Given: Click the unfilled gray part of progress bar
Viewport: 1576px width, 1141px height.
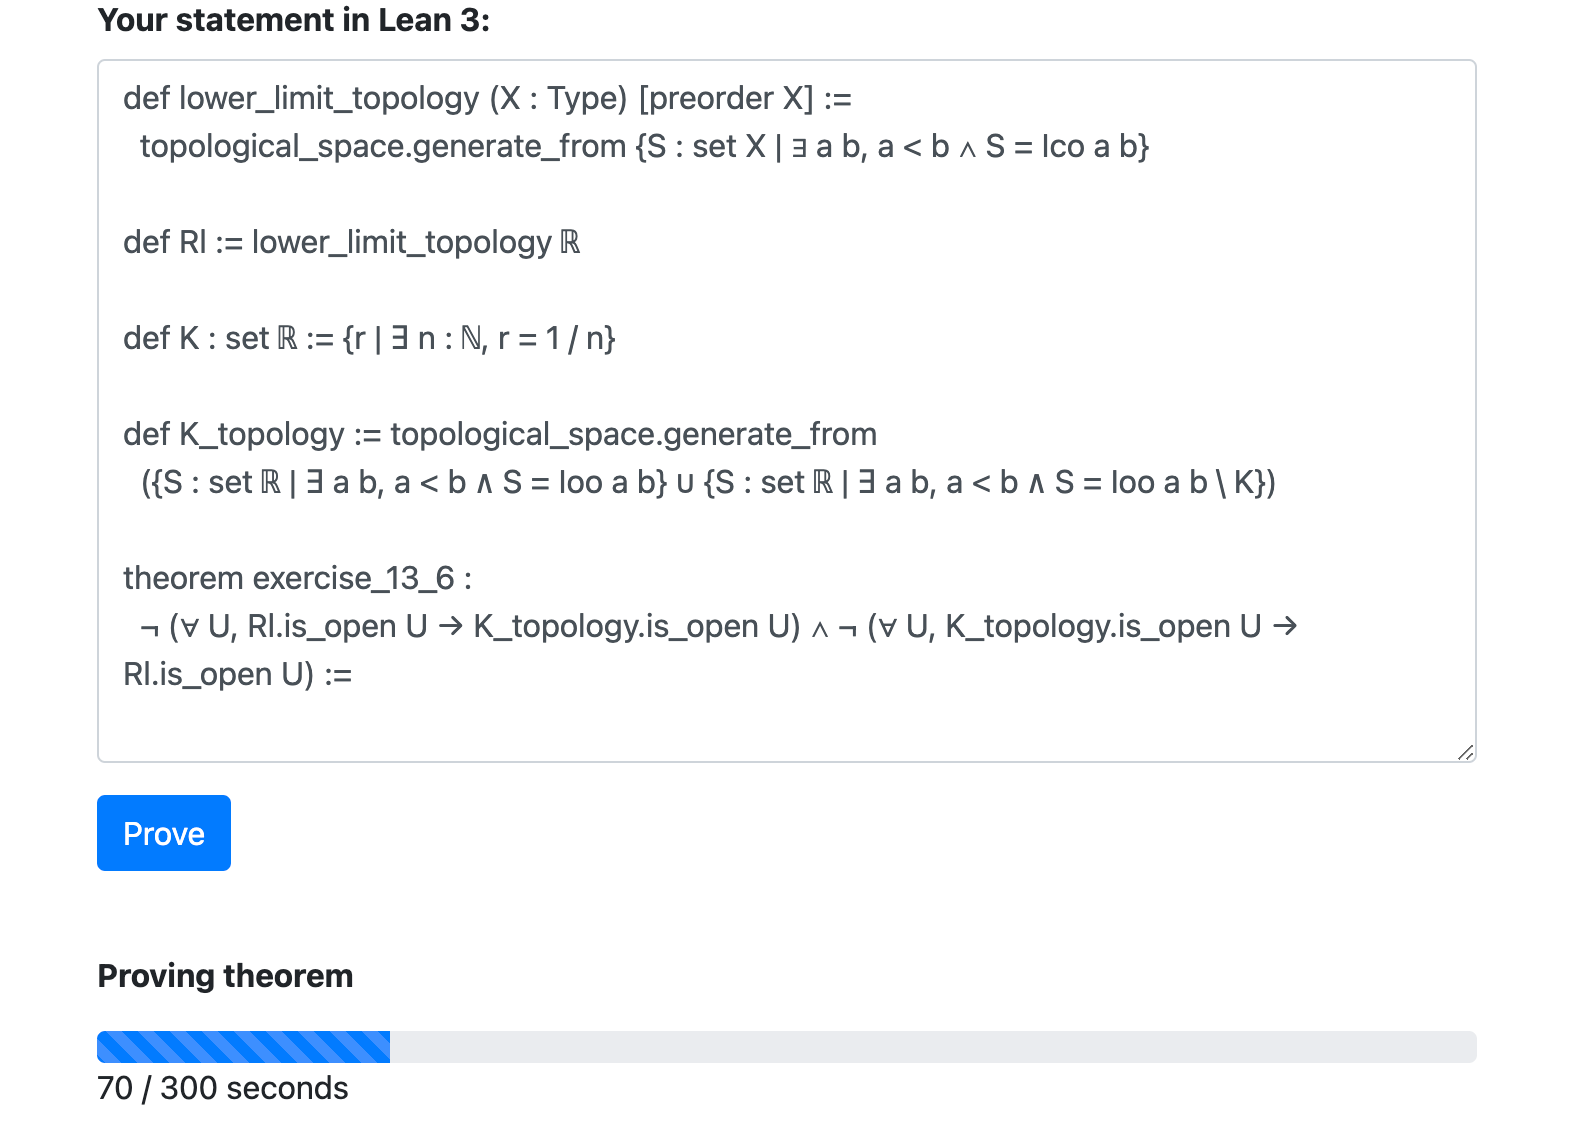Looking at the screenshot, I should coord(932,1047).
